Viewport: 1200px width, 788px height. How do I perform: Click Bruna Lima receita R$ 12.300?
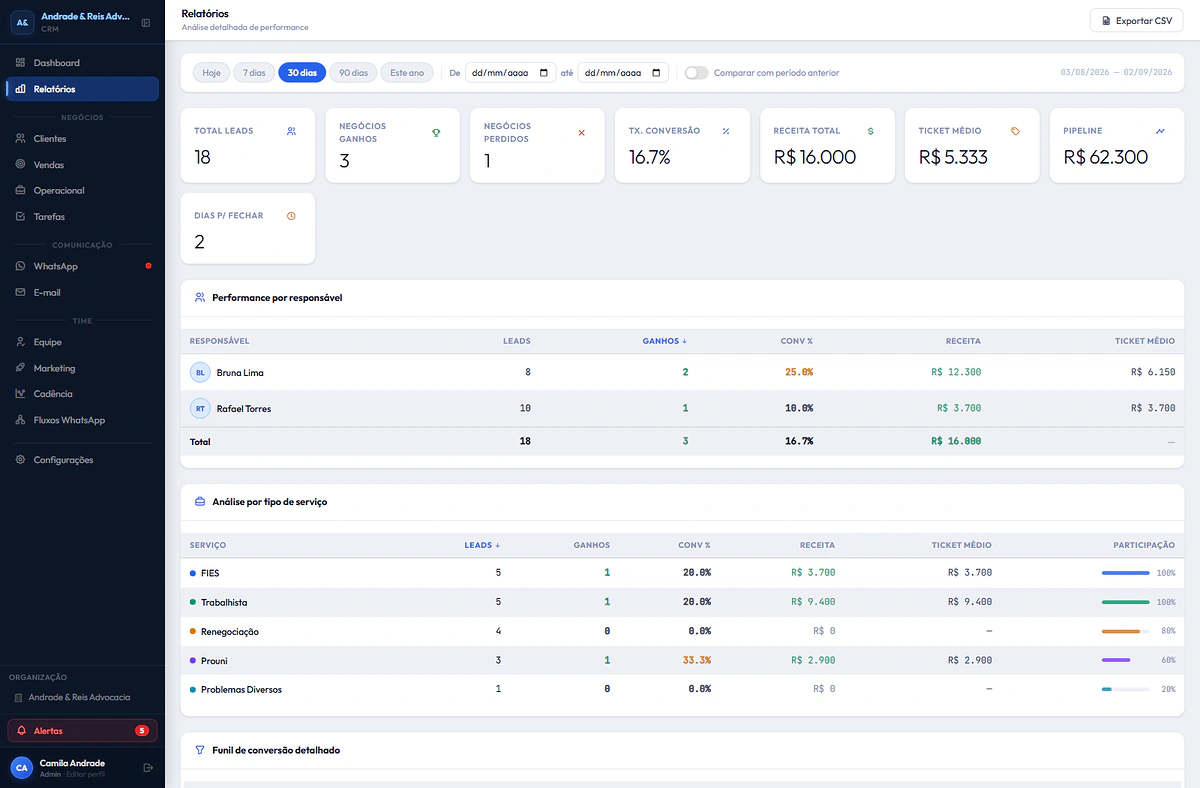(x=956, y=372)
